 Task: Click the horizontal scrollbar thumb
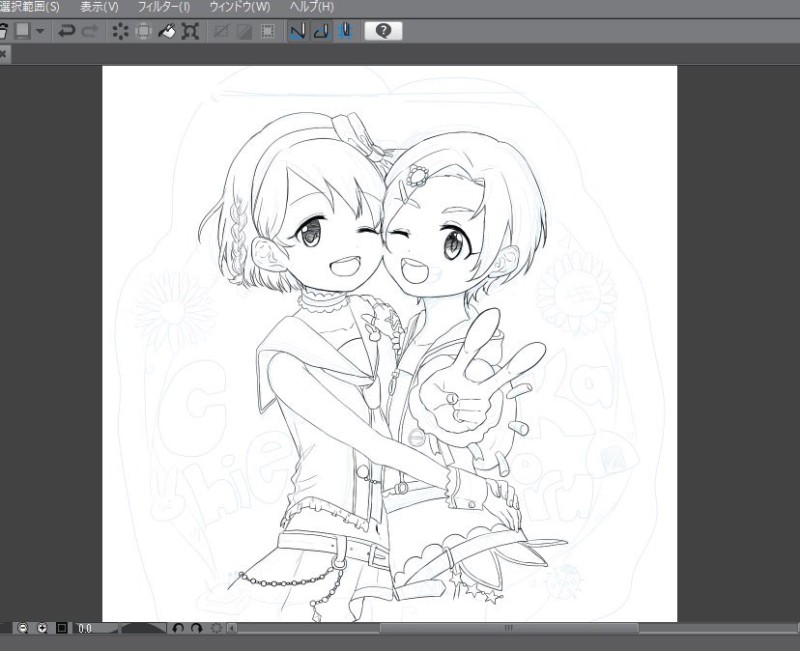click(509, 628)
